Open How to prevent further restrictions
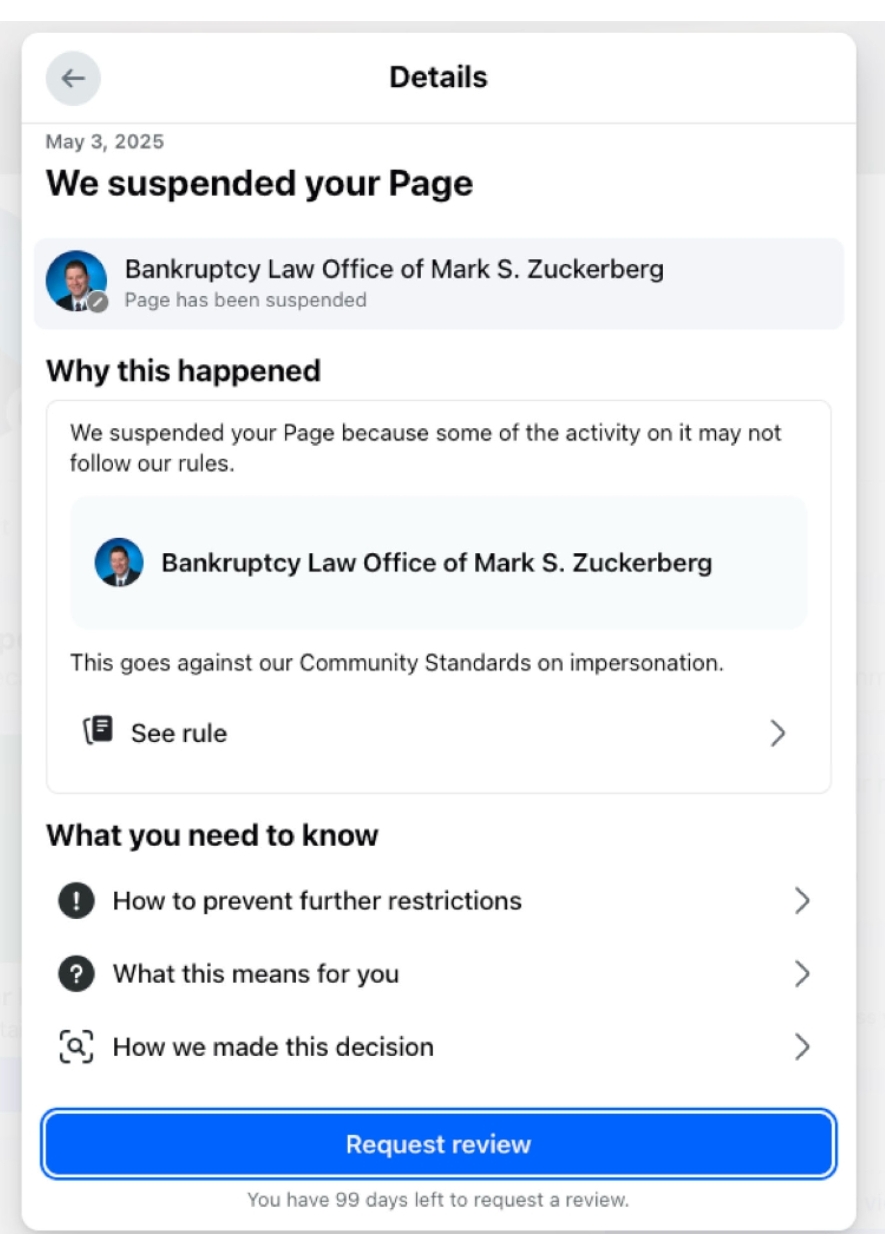The height and width of the screenshot is (1246, 885). coord(317,901)
